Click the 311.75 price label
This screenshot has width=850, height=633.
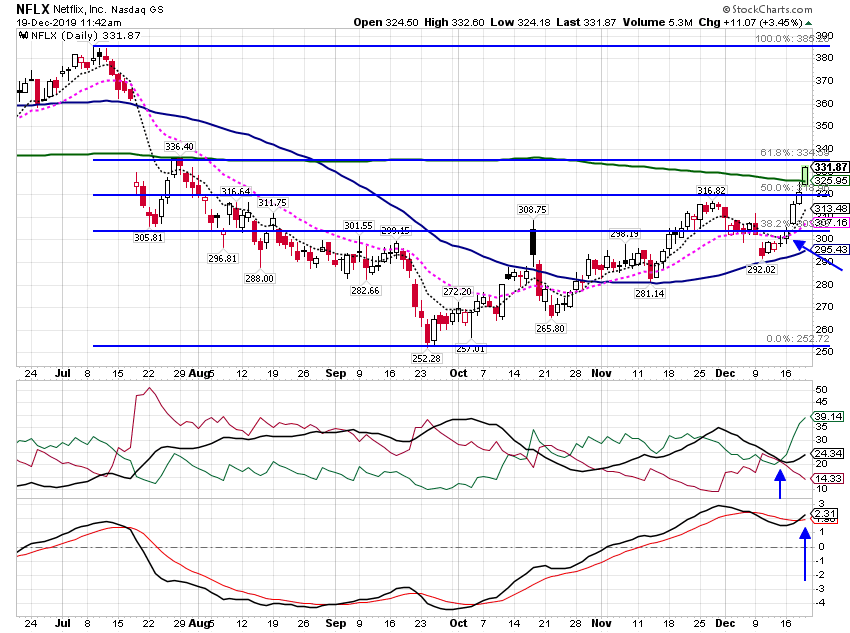point(272,203)
